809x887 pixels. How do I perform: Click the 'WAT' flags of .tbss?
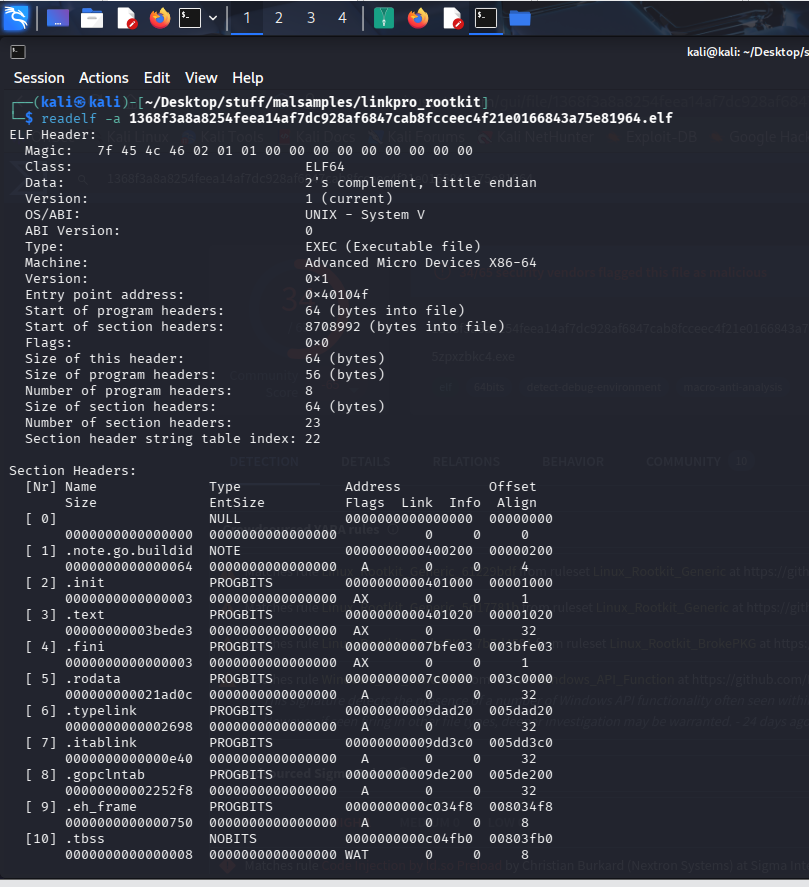pyautogui.click(x=357, y=854)
